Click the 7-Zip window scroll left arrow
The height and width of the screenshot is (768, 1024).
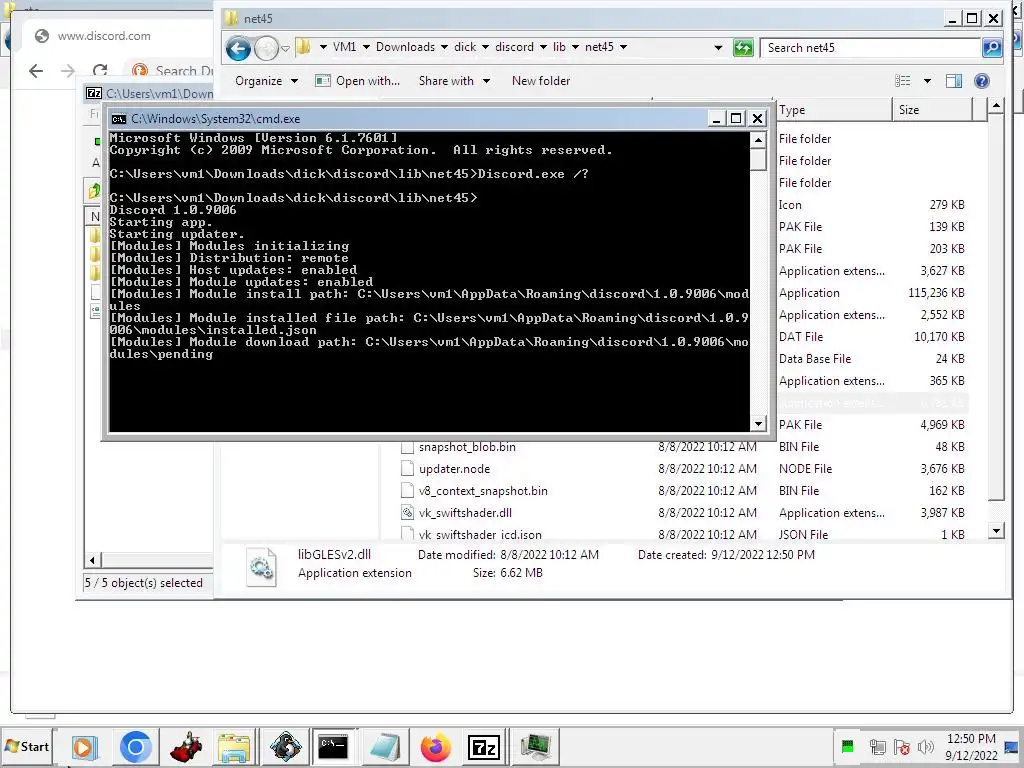(92, 560)
